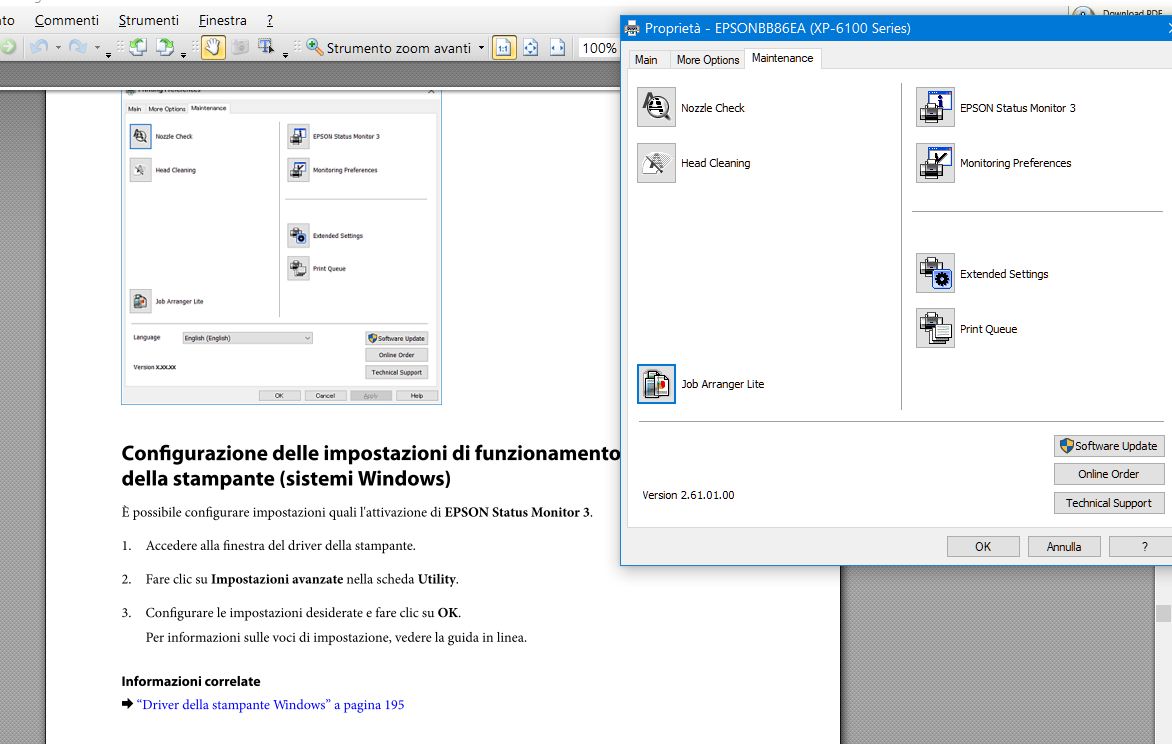Open the Extended Settings icon
This screenshot has height=744, width=1172.
(x=935, y=274)
